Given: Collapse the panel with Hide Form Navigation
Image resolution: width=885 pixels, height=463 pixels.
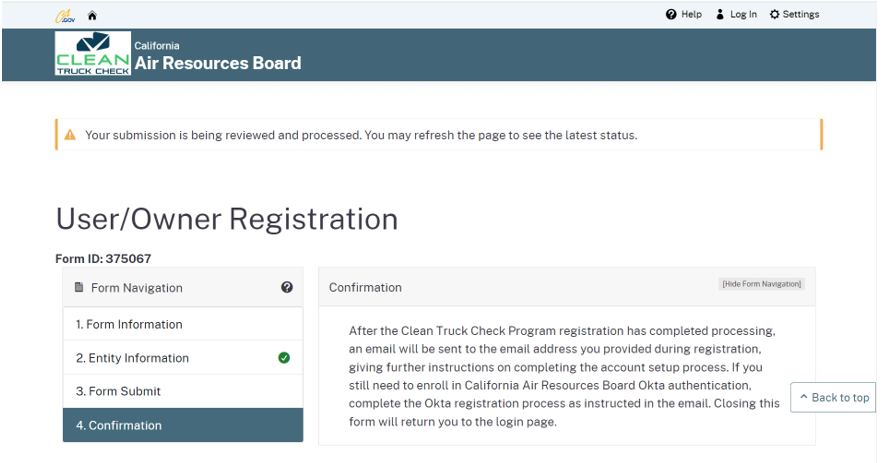Looking at the screenshot, I should (x=760, y=284).
